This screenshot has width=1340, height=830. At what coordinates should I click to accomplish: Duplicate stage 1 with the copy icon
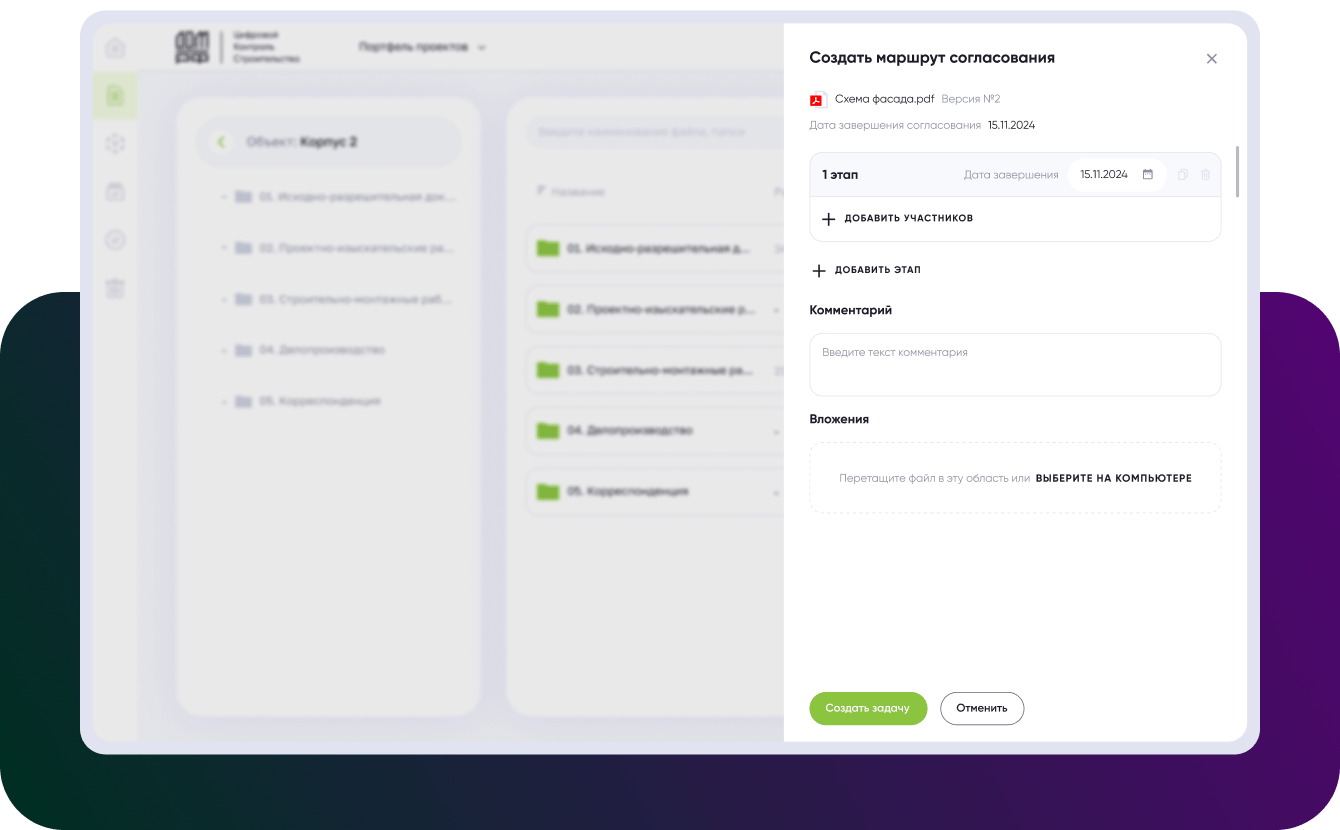coord(1183,175)
